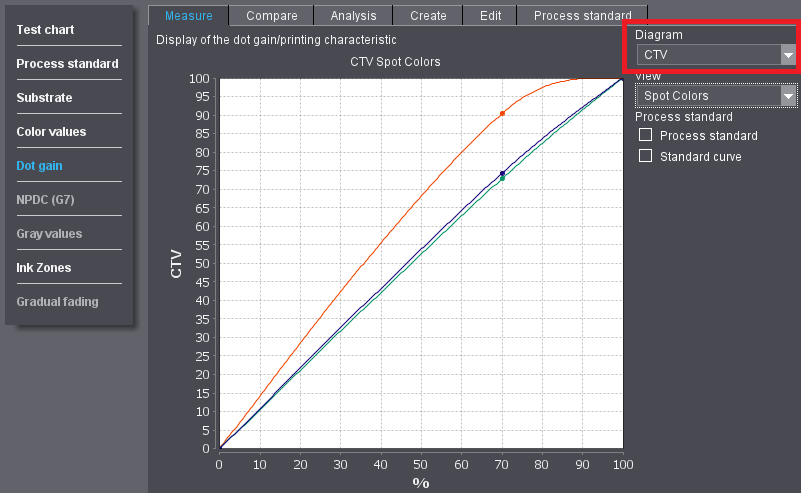Choose Substrate in the sidebar
The width and height of the screenshot is (801, 493).
(x=44, y=98)
